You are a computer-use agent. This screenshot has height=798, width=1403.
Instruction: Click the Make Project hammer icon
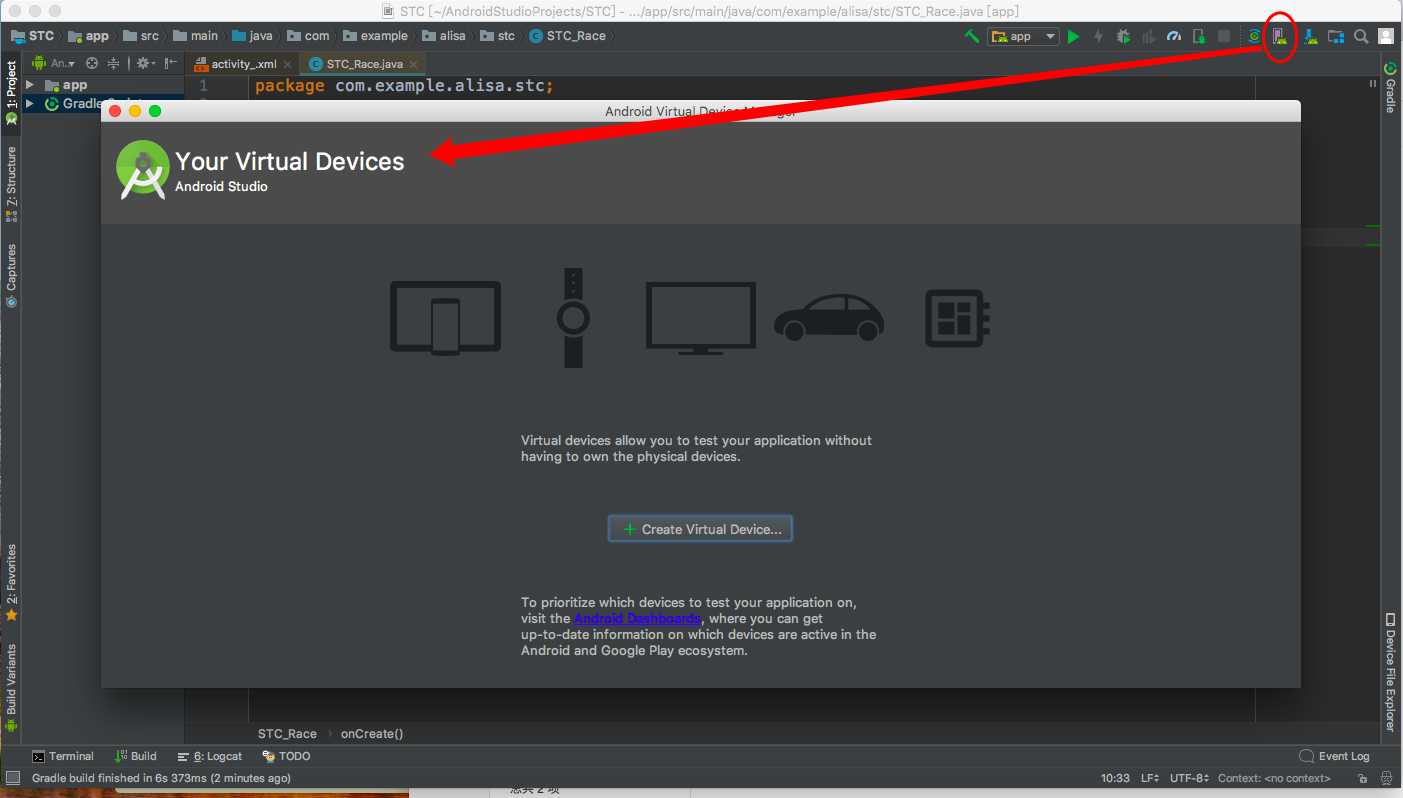pyautogui.click(x=971, y=36)
